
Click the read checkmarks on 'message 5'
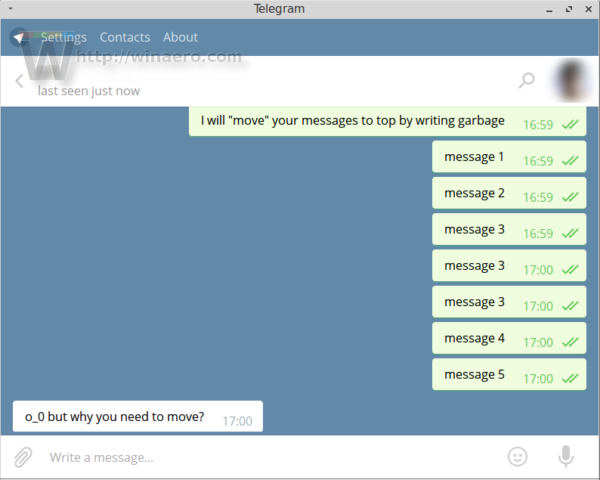click(570, 379)
